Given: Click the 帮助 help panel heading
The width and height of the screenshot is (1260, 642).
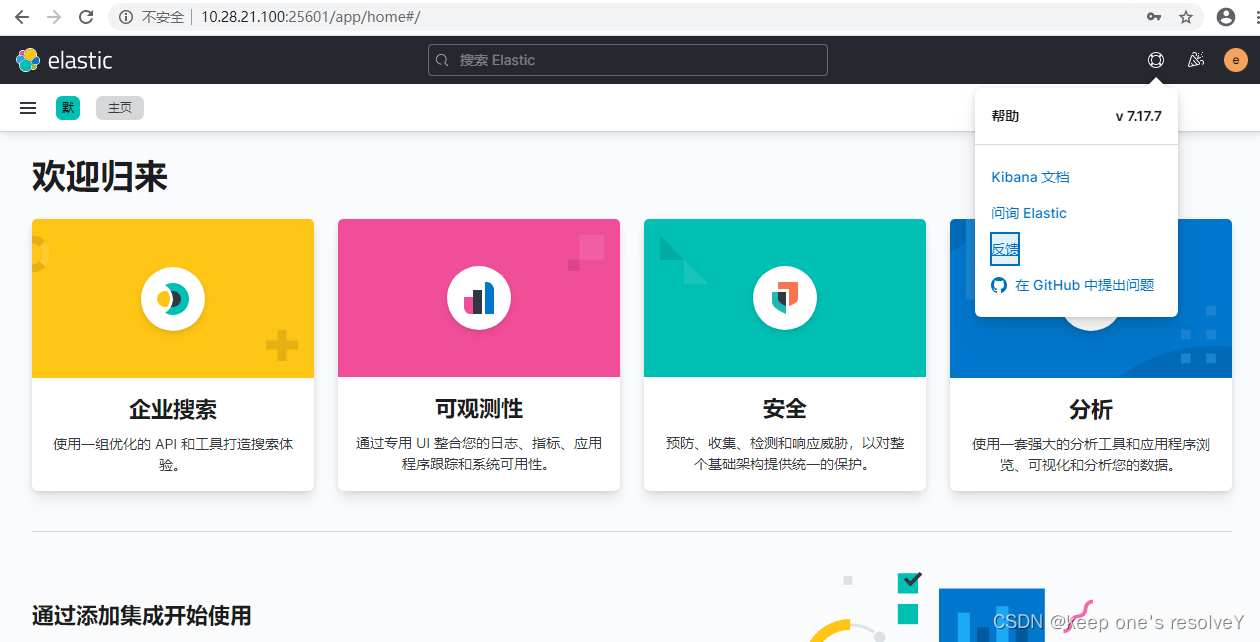Looking at the screenshot, I should [x=1005, y=116].
